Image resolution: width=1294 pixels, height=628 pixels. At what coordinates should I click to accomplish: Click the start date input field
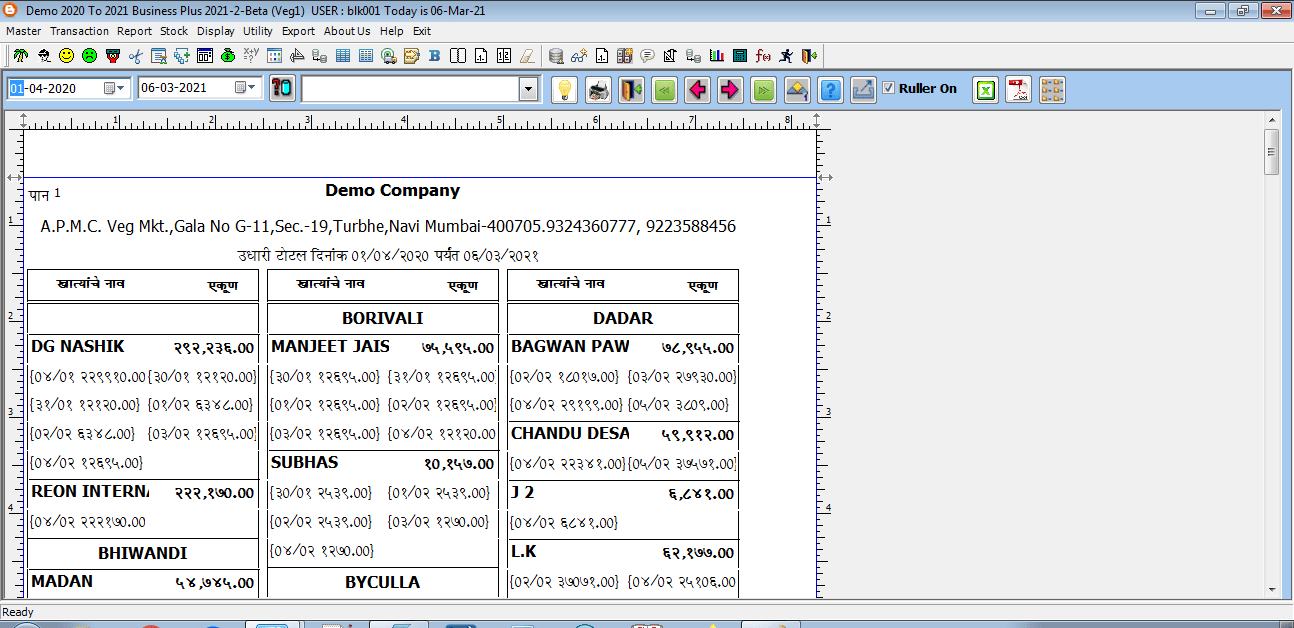click(55, 88)
